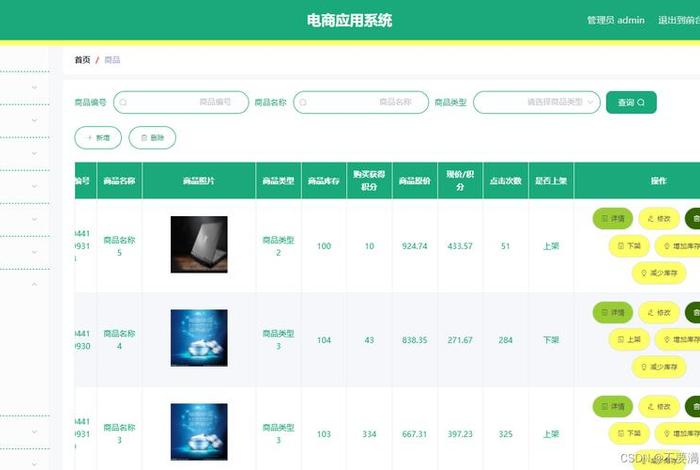Click the 商品原价 column header

pos(415,181)
